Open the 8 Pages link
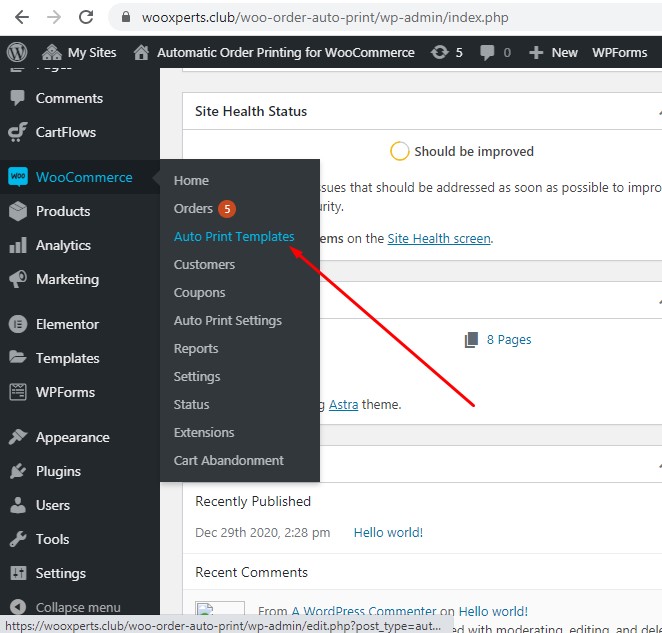Screen dimensions: 662x633 click(x=509, y=340)
